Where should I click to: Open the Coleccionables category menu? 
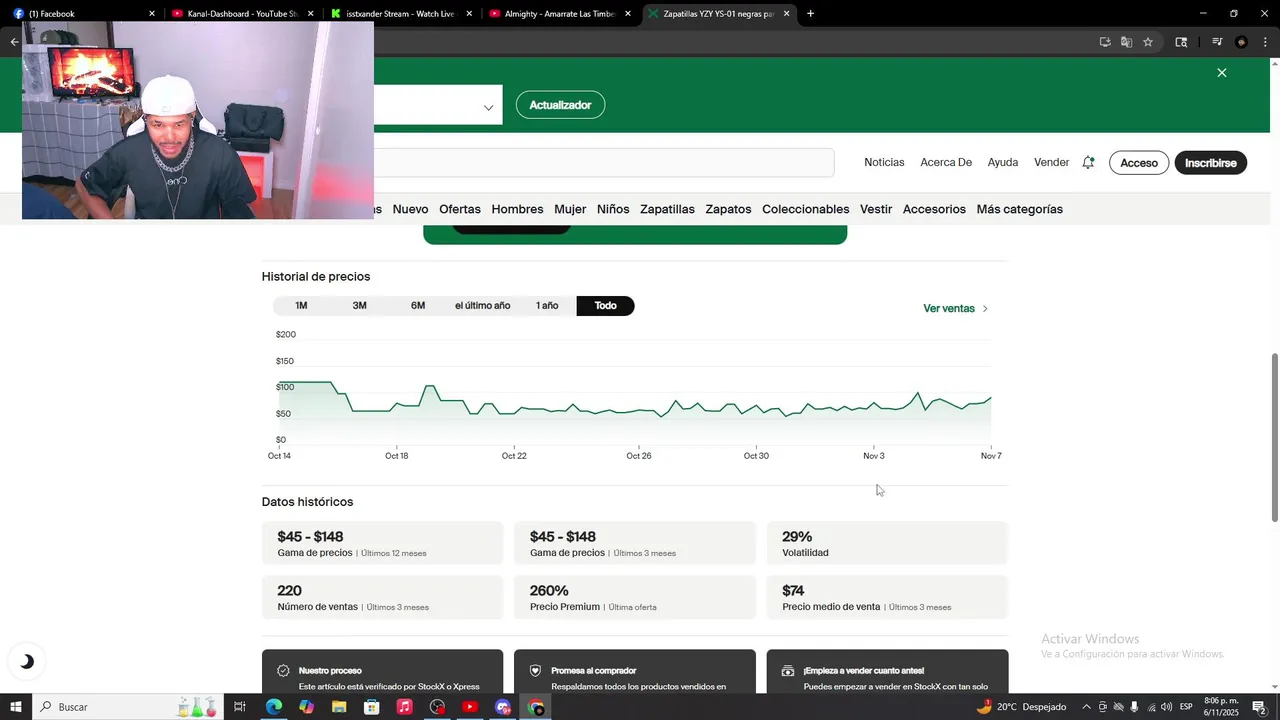coord(806,209)
